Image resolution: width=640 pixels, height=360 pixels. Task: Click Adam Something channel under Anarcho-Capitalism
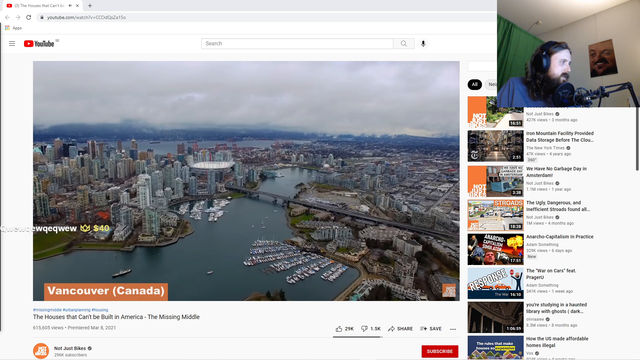(542, 244)
